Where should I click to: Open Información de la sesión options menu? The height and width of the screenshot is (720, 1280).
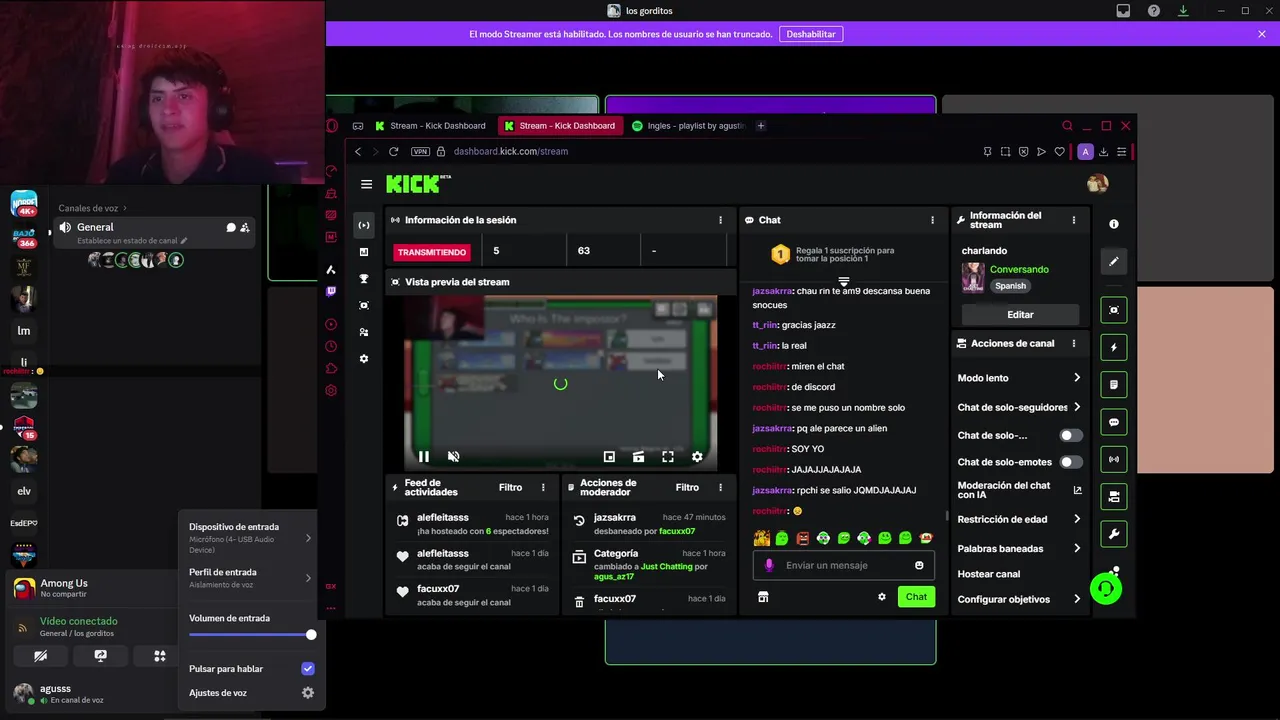(720, 220)
